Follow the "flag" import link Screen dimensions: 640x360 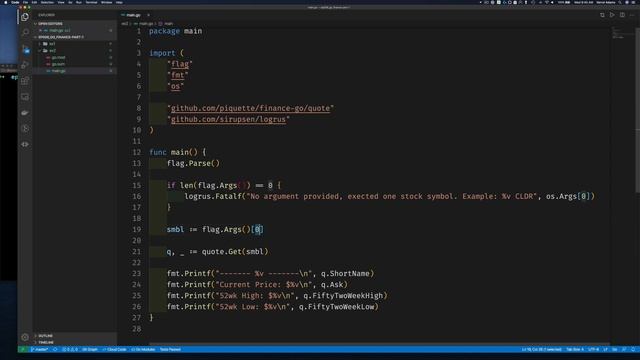pyautogui.click(x=180, y=64)
